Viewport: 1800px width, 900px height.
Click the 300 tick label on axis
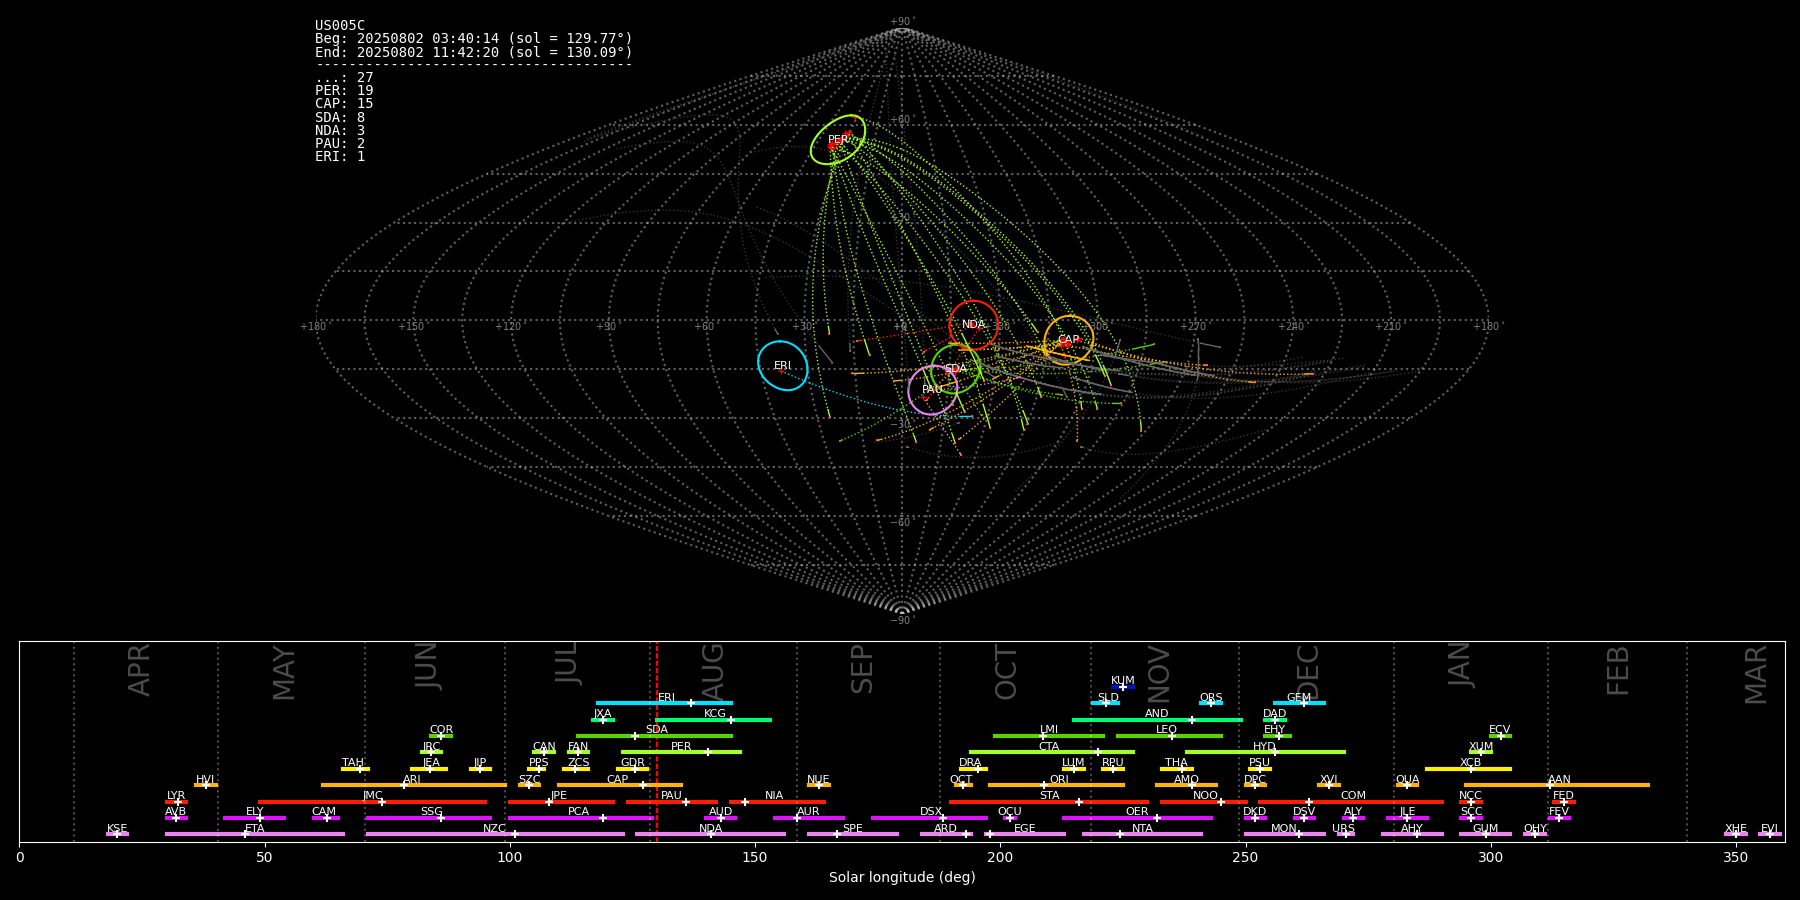click(x=1490, y=858)
